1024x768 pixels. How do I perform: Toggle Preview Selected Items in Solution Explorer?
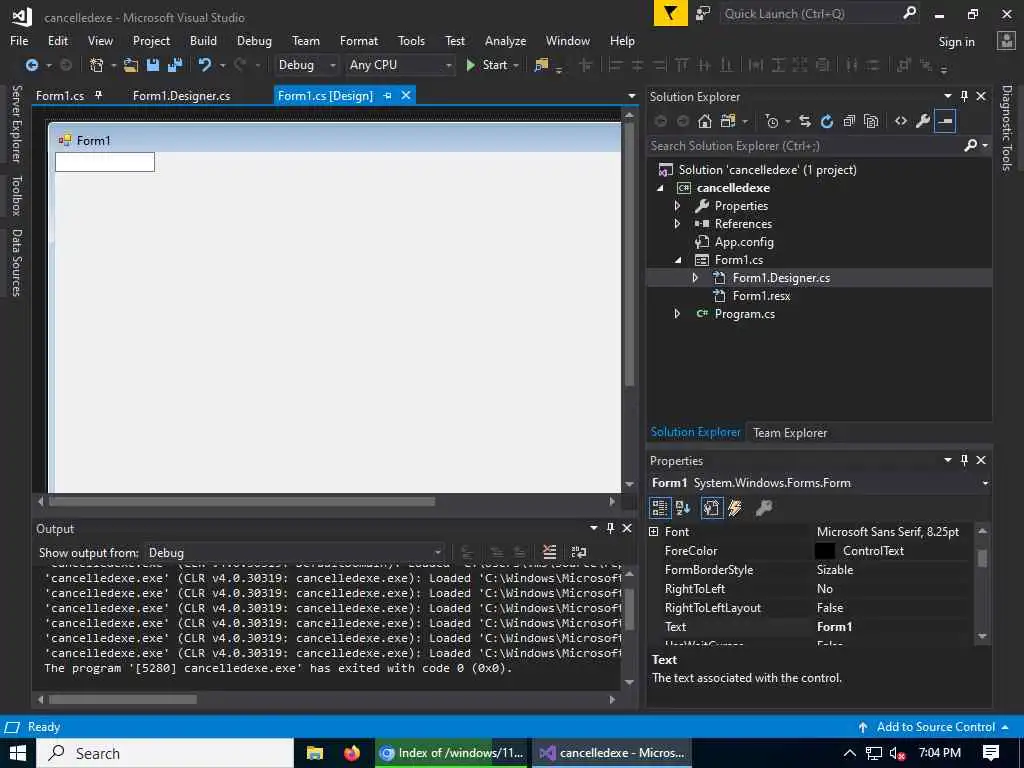[x=945, y=121]
